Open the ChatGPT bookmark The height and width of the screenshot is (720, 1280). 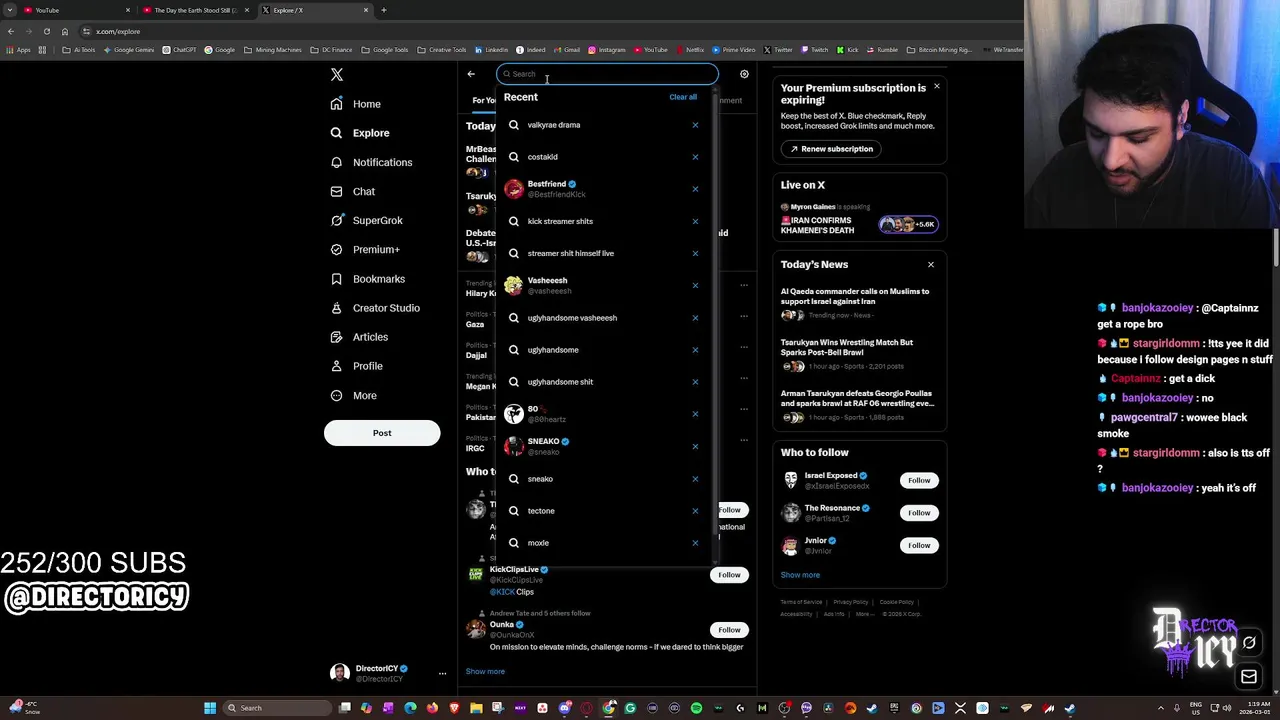(x=179, y=50)
